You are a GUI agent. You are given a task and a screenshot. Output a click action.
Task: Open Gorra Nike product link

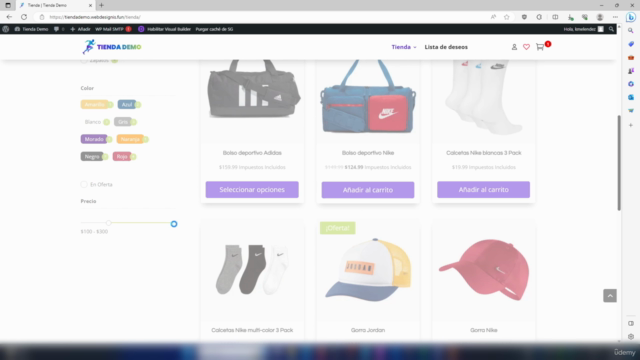[x=483, y=330]
